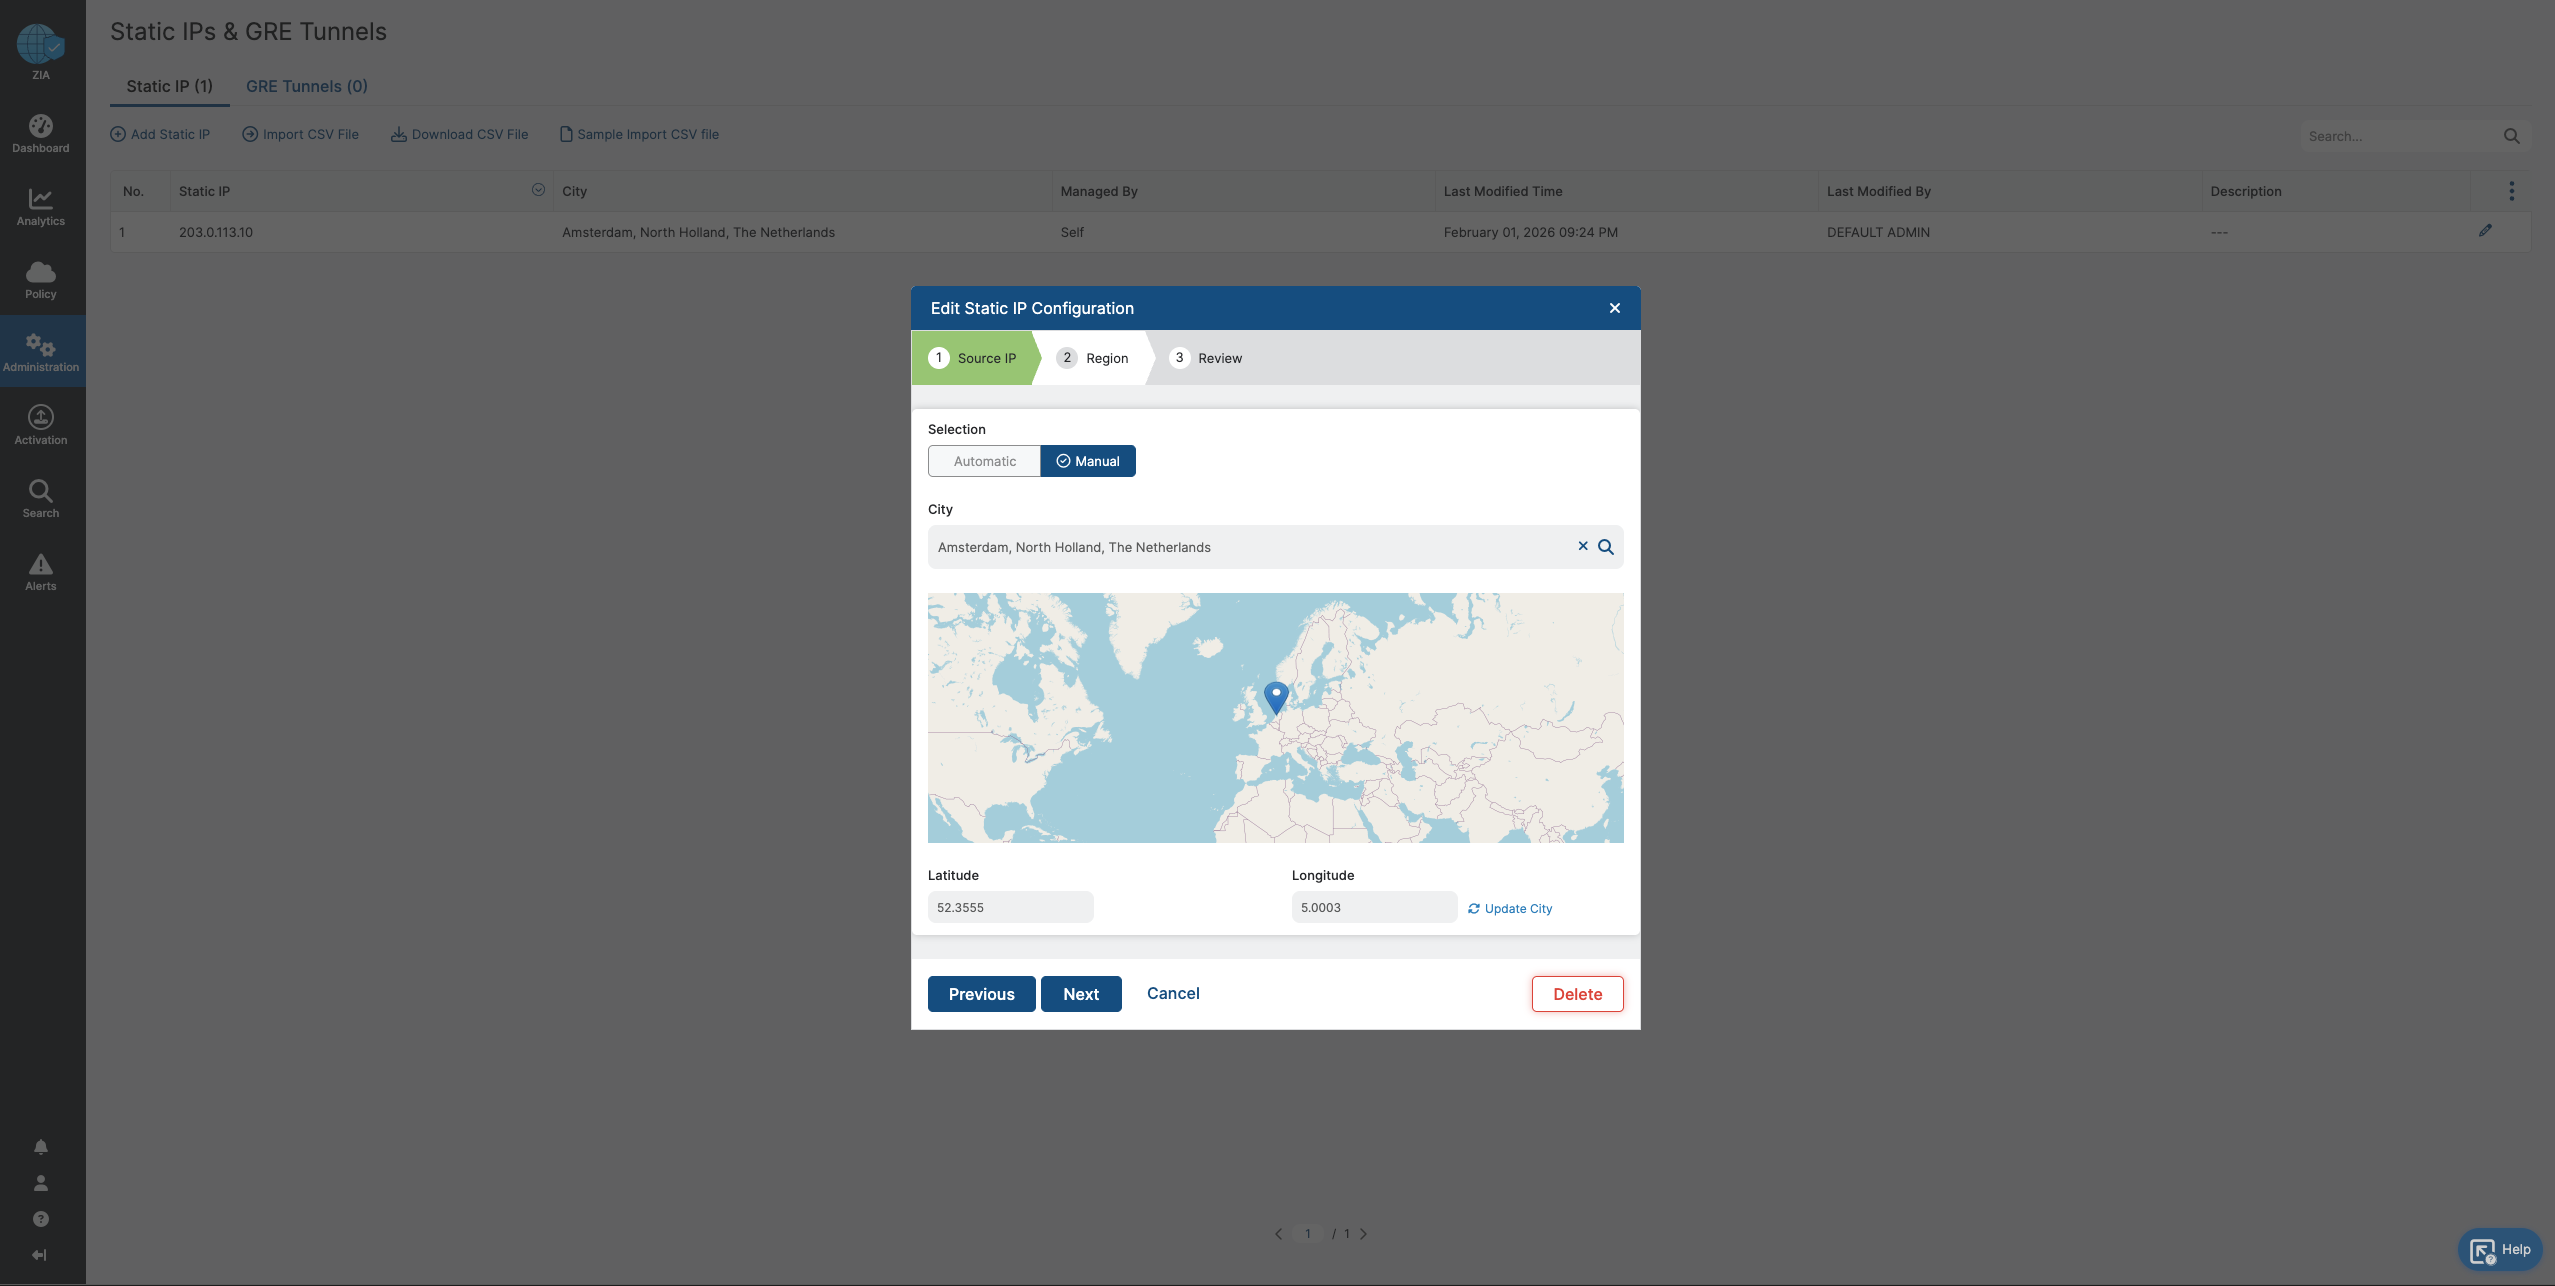
Task: Open the Static IP column sort dropdown
Action: tap(538, 190)
